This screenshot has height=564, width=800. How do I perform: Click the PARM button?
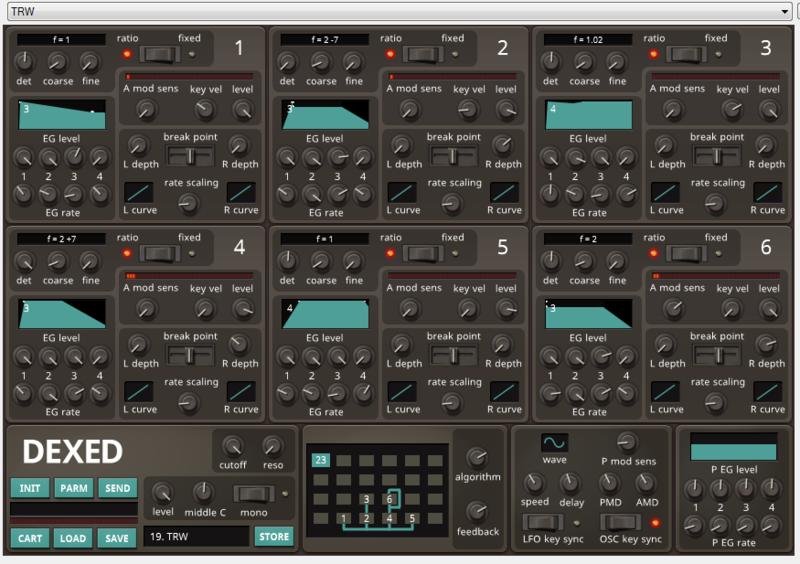pos(73,488)
